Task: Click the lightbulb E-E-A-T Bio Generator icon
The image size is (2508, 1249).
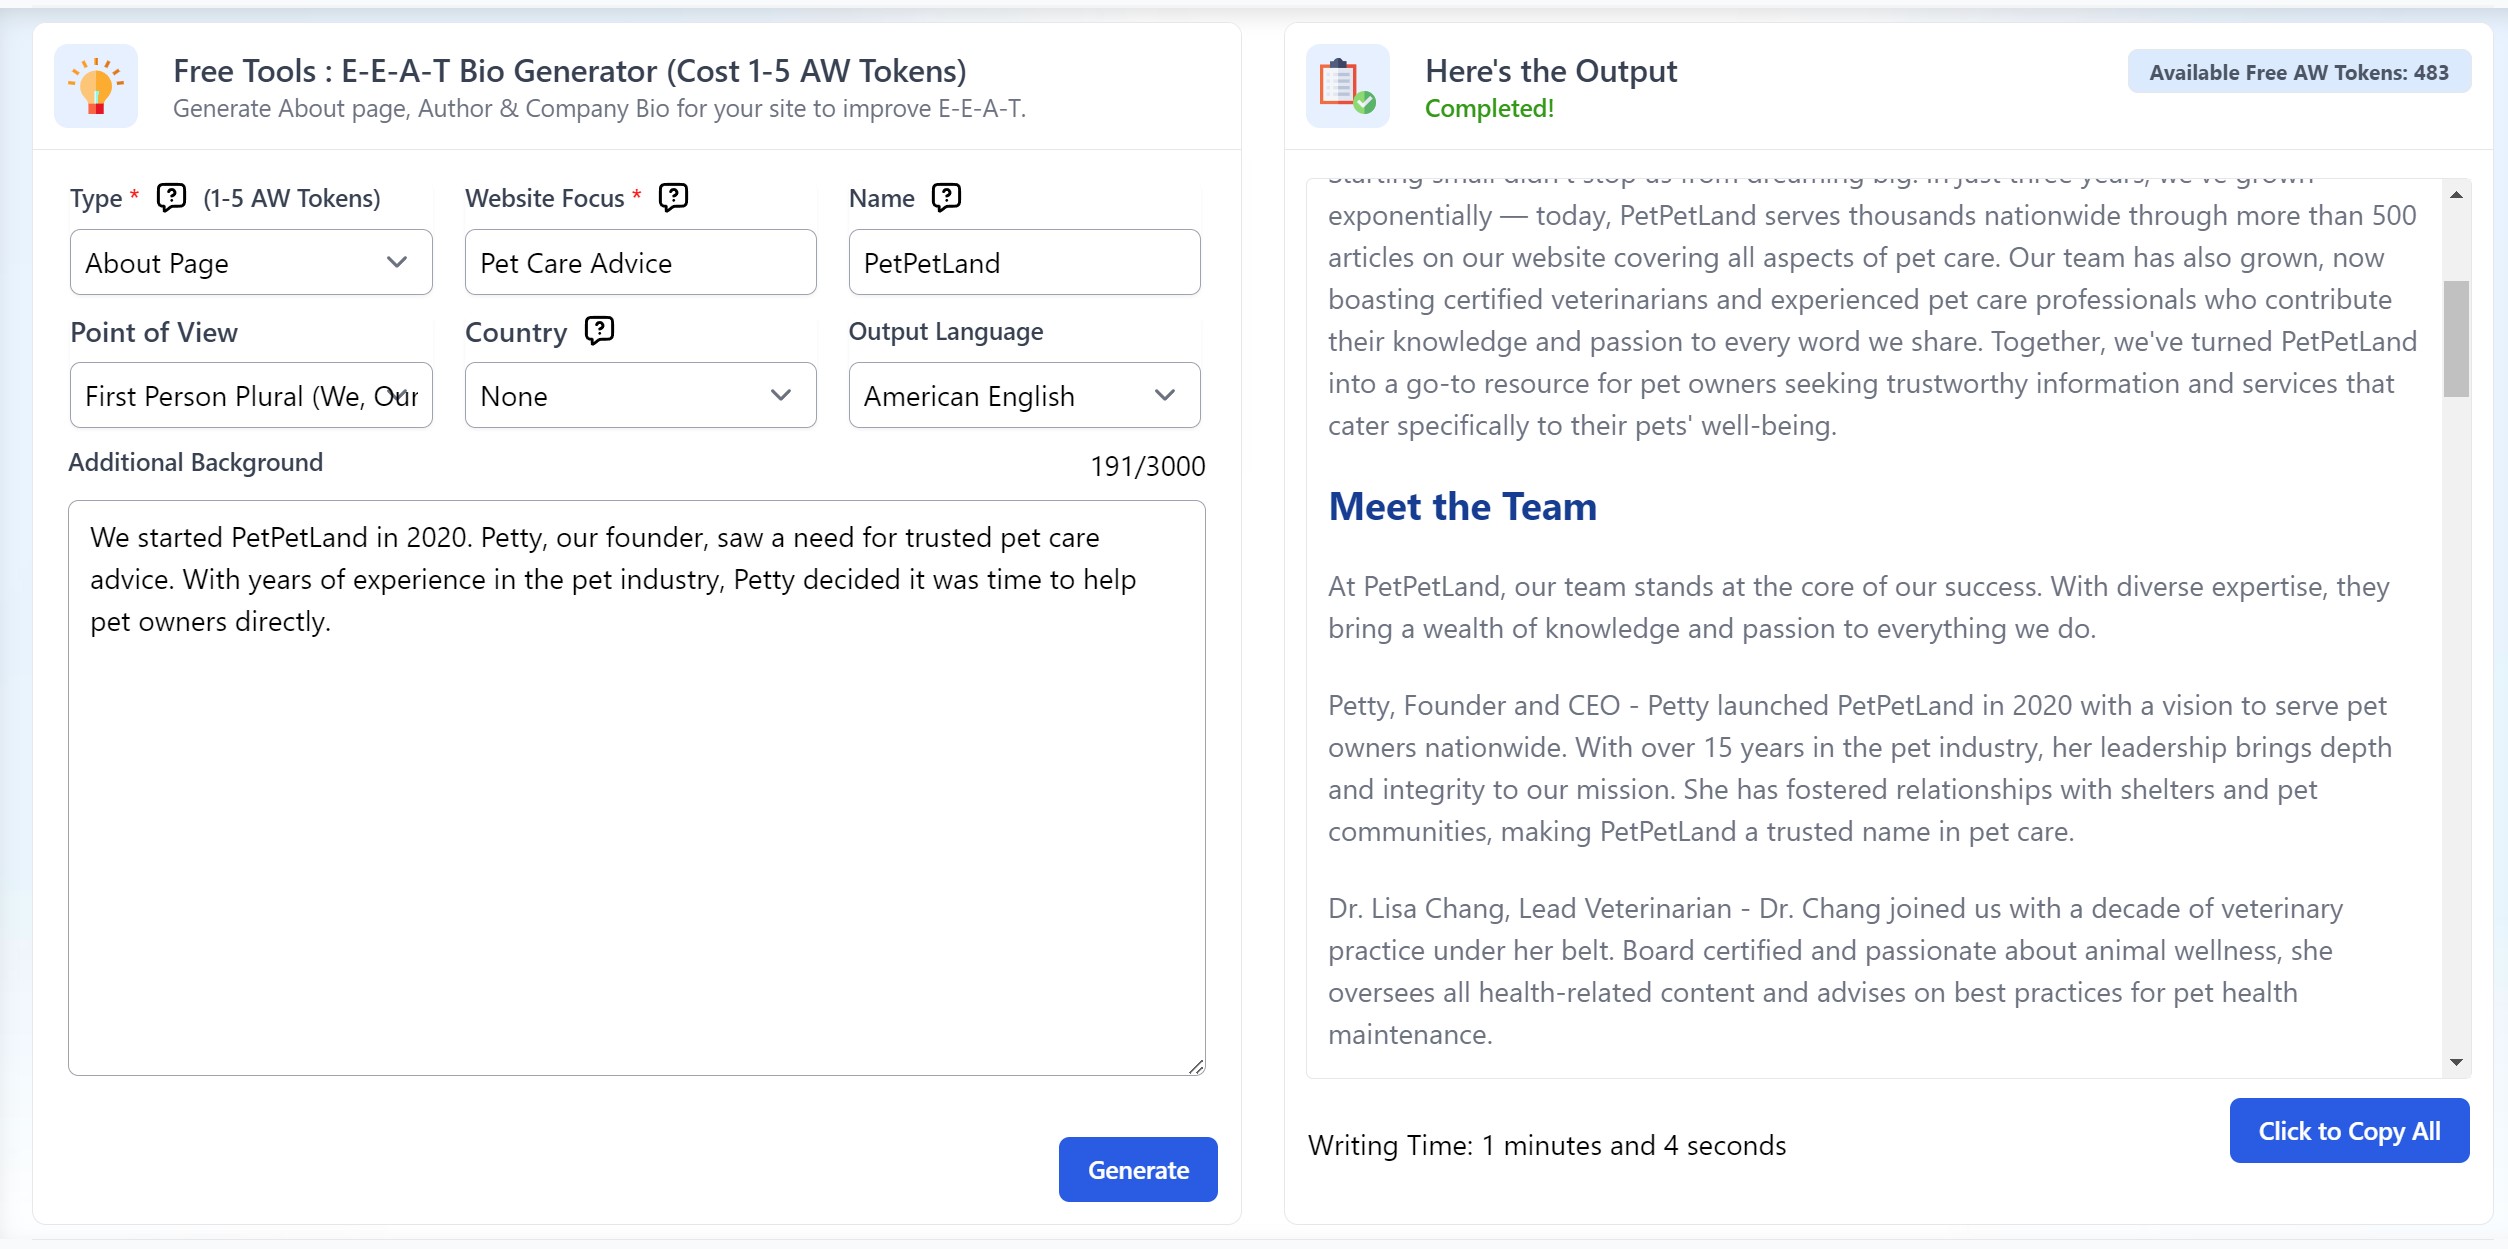Action: point(96,86)
